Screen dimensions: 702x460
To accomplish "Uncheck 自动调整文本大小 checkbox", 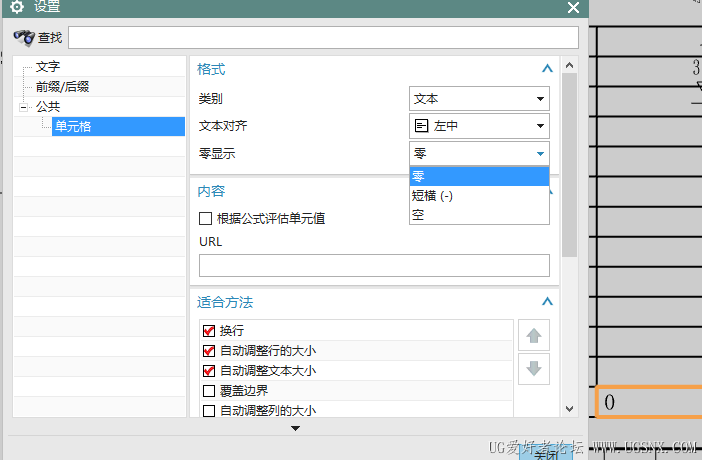I will (x=209, y=371).
